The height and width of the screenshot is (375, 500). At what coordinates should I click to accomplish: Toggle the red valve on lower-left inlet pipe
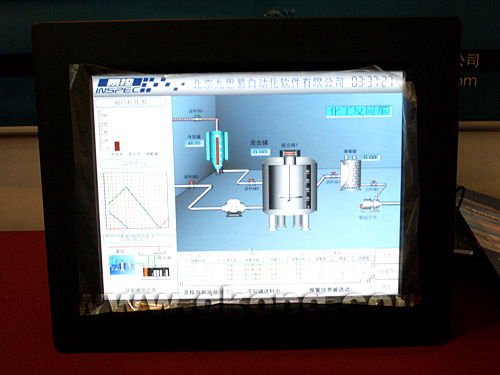(x=191, y=183)
